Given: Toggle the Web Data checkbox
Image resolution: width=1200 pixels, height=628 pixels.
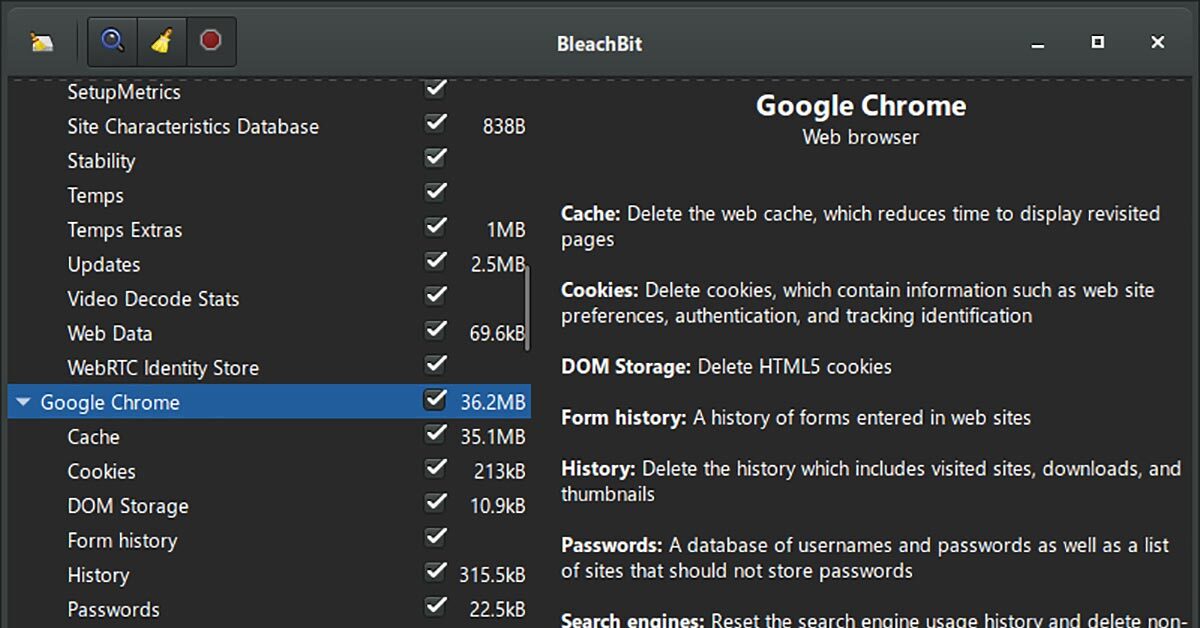Looking at the screenshot, I should [x=435, y=329].
